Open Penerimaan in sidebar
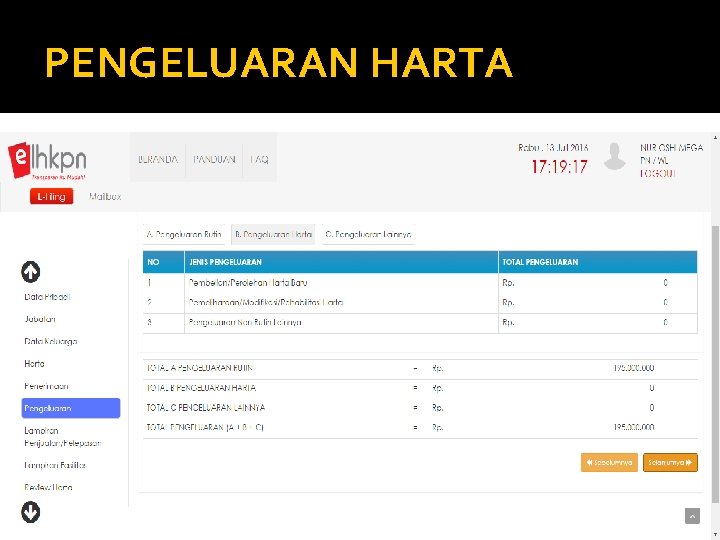720x540 pixels. click(x=46, y=386)
